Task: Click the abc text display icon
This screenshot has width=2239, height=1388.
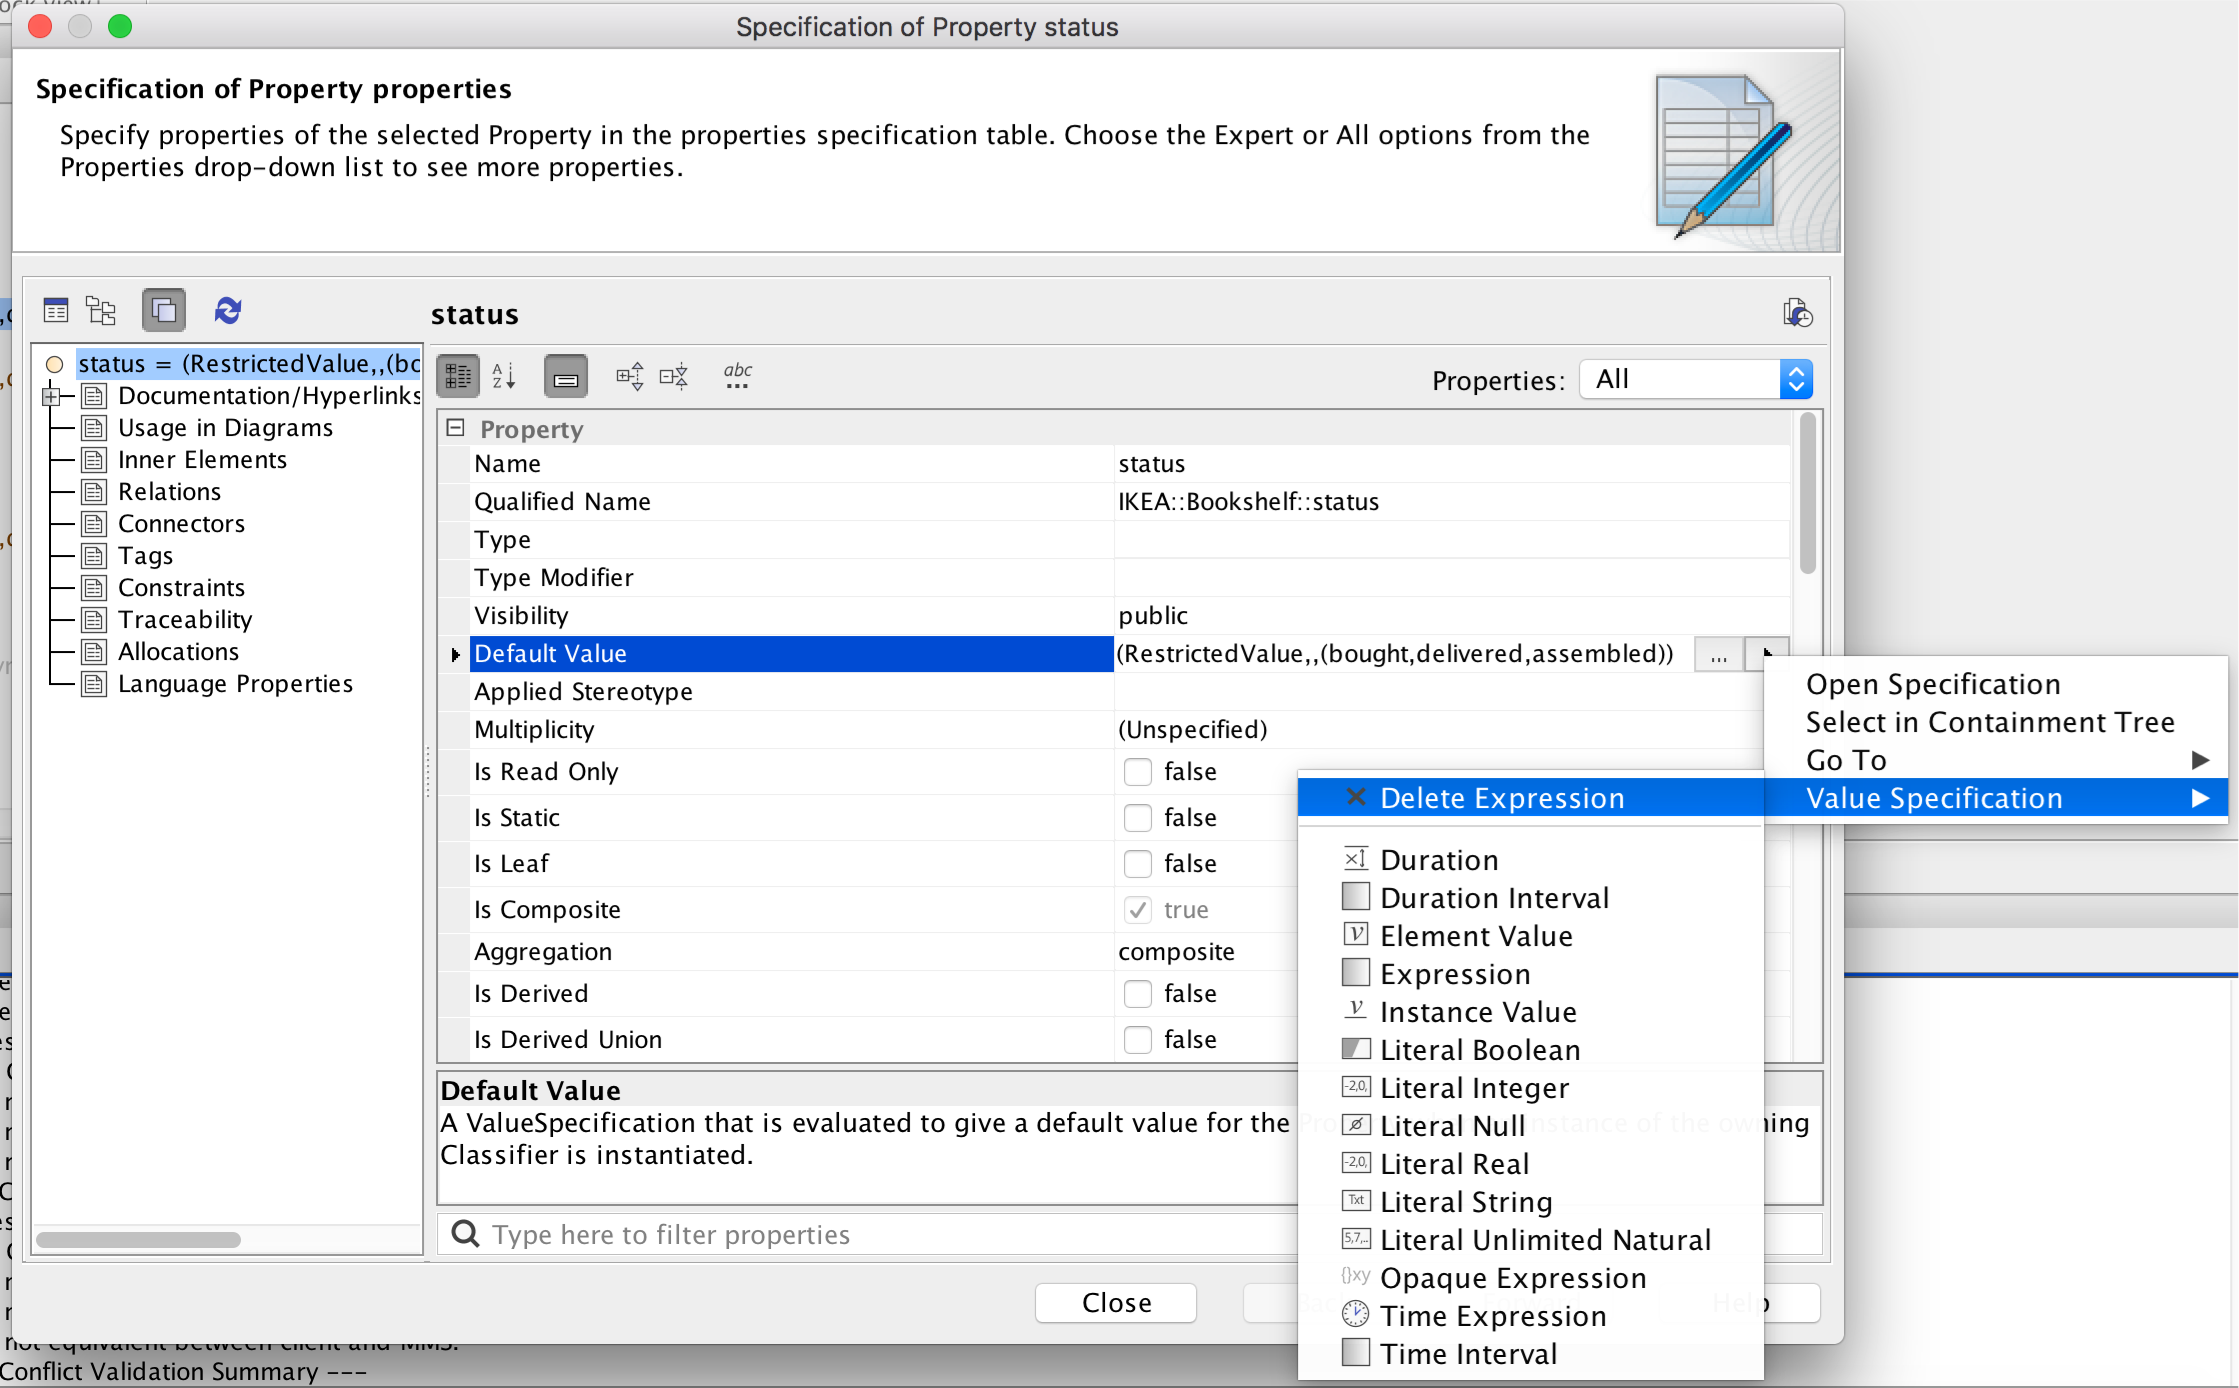Action: coord(738,376)
